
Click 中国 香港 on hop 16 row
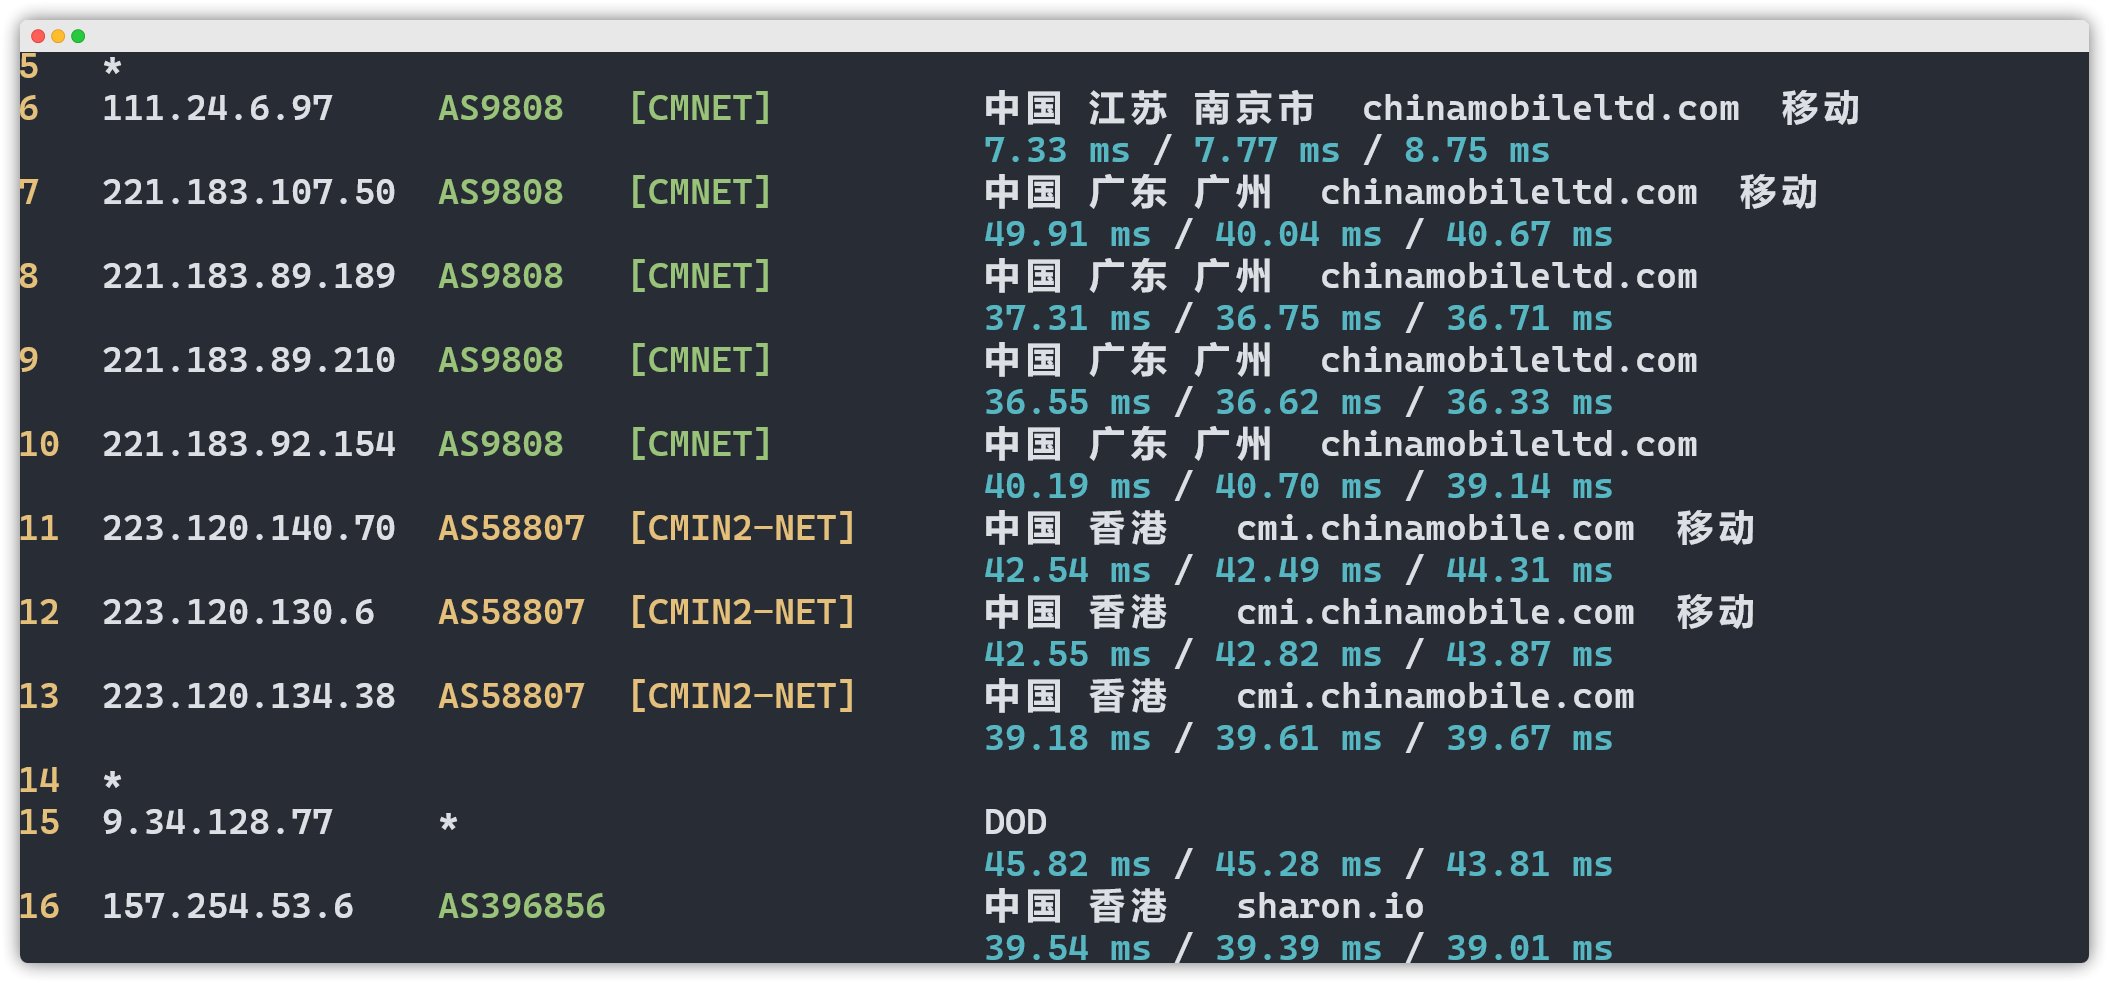point(1076,906)
